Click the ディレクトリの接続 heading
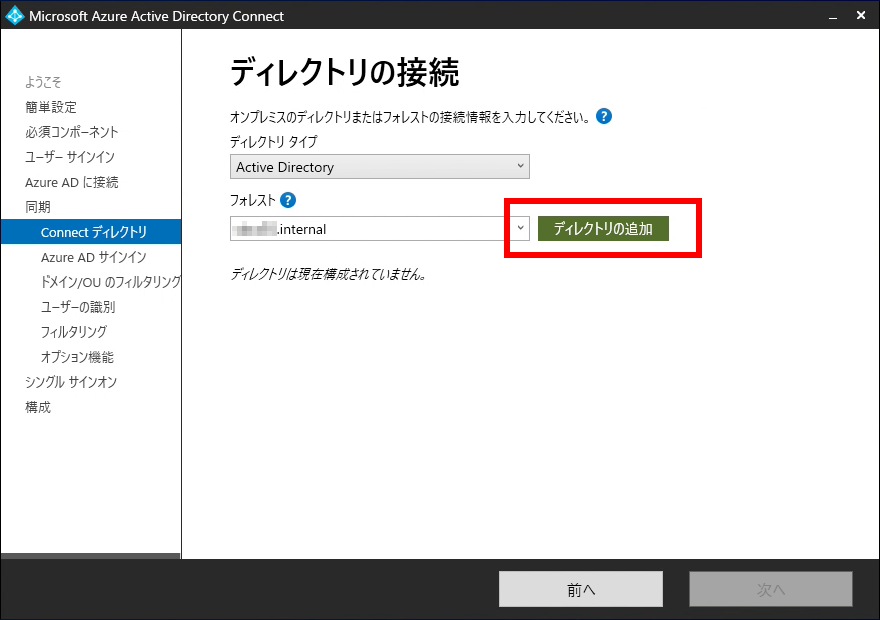 tap(345, 72)
